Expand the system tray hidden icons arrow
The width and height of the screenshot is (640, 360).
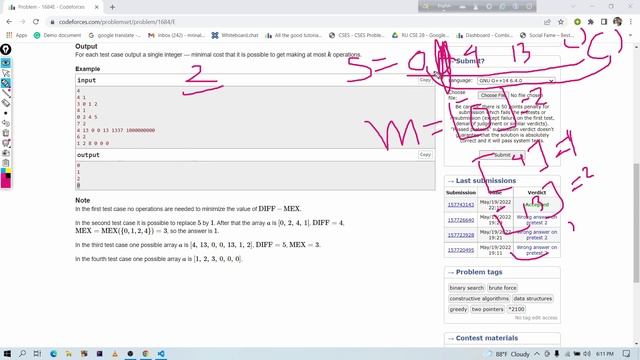point(537,354)
